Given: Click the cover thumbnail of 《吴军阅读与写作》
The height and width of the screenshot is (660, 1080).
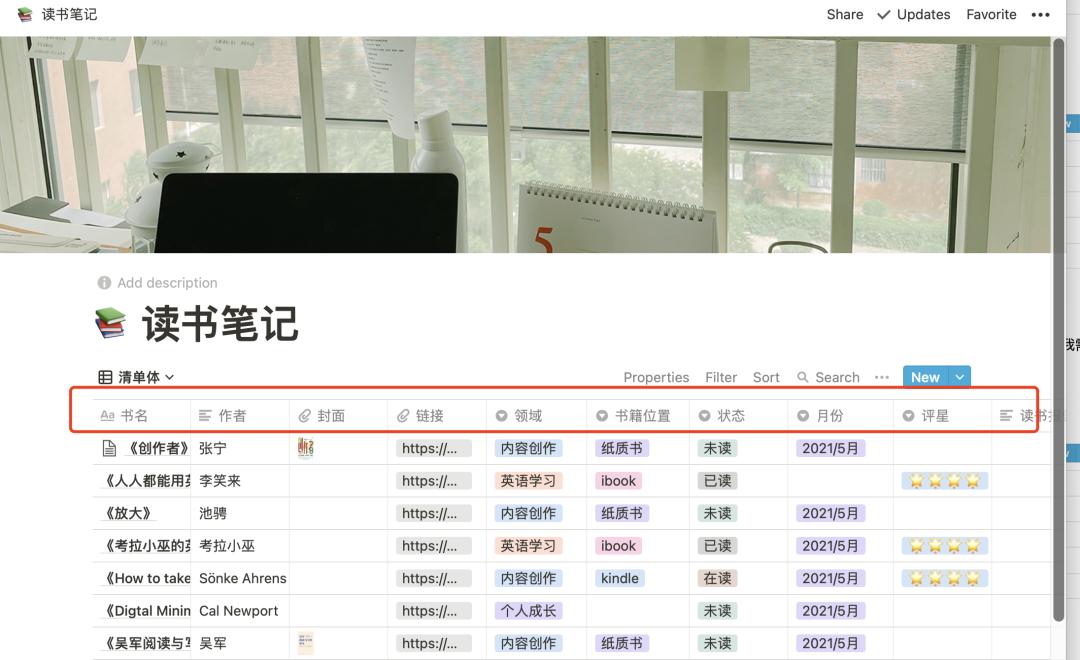Looking at the screenshot, I should tap(305, 643).
